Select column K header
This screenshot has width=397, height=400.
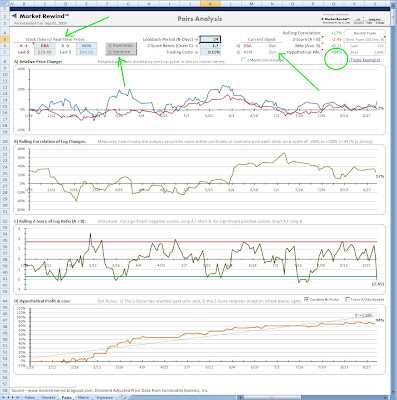[210, 3]
